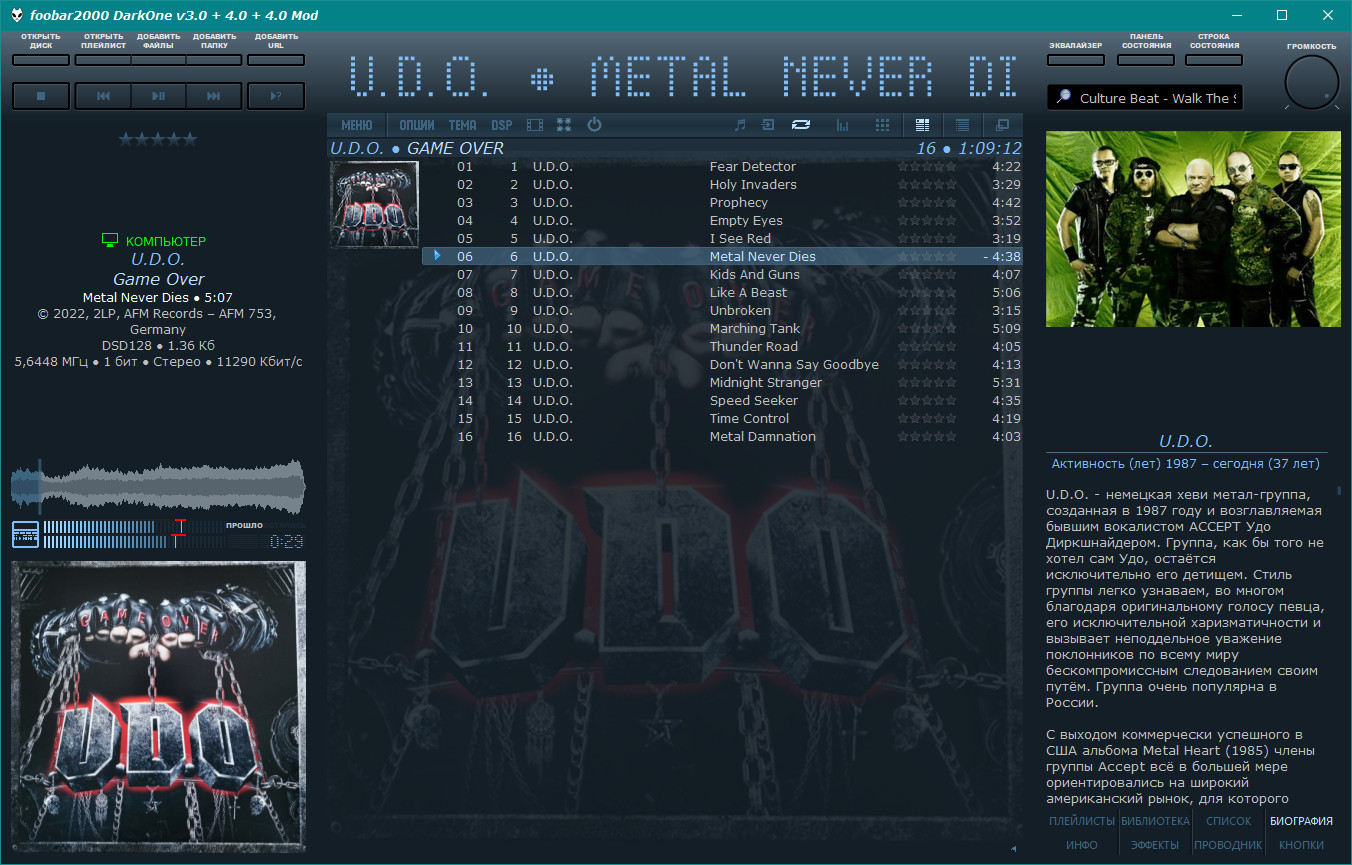Open the Меню menu
This screenshot has width=1352, height=865.
[x=357, y=125]
